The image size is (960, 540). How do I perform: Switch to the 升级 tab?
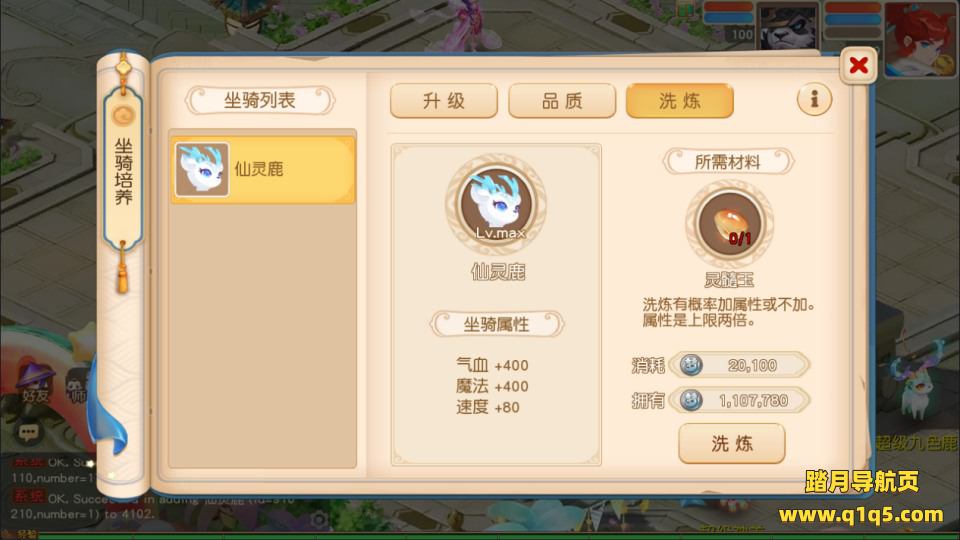click(x=444, y=100)
